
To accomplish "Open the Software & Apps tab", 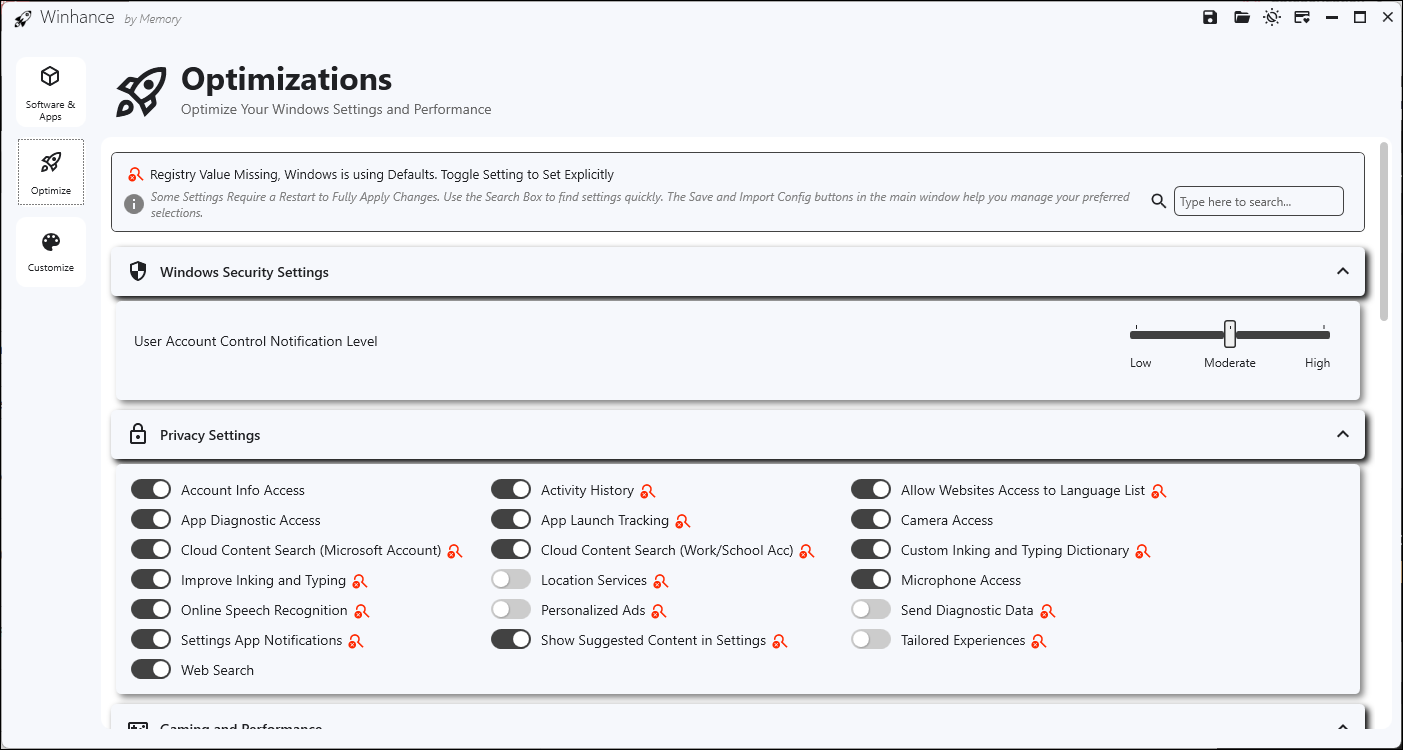I will coord(51,92).
